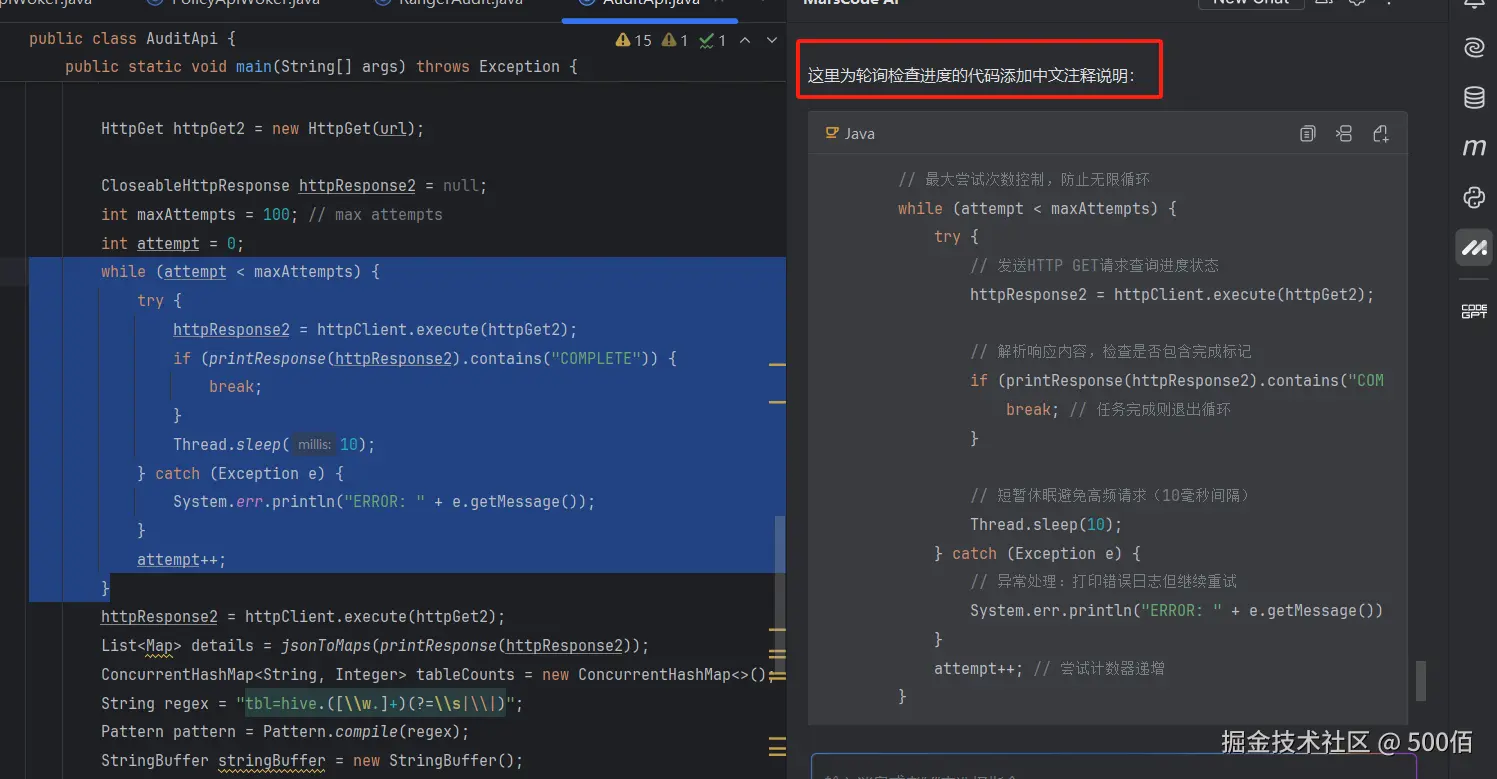Viewport: 1497px width, 779px height.
Task: Open the Maven tool window
Action: (x=1474, y=147)
